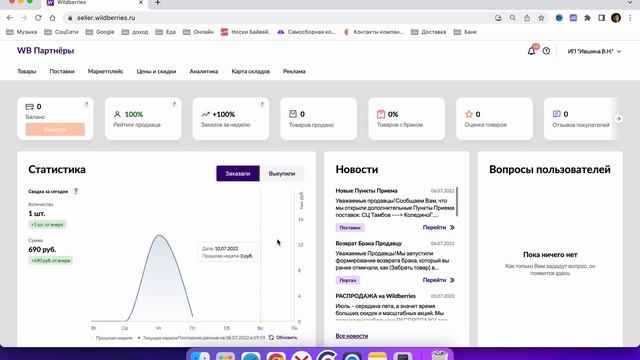The width and height of the screenshot is (640, 360).
Task: Click the WB Партнёры logo
Action: click(x=45, y=51)
